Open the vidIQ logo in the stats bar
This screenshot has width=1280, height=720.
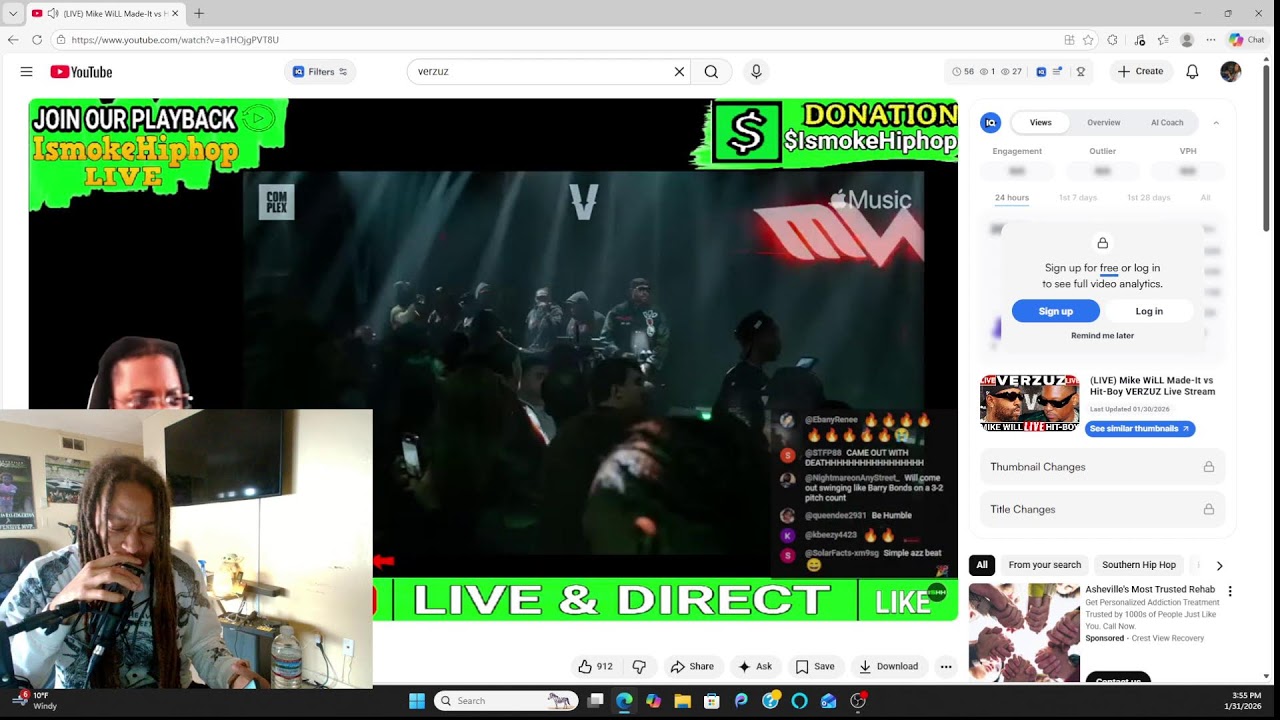click(1041, 72)
